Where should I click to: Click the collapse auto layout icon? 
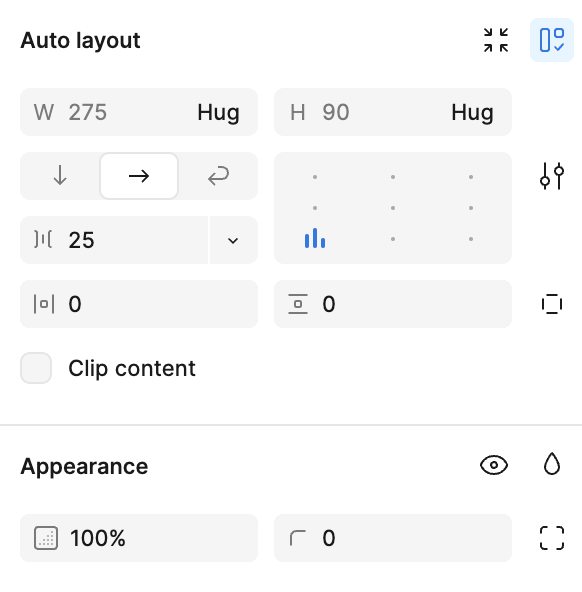point(496,40)
